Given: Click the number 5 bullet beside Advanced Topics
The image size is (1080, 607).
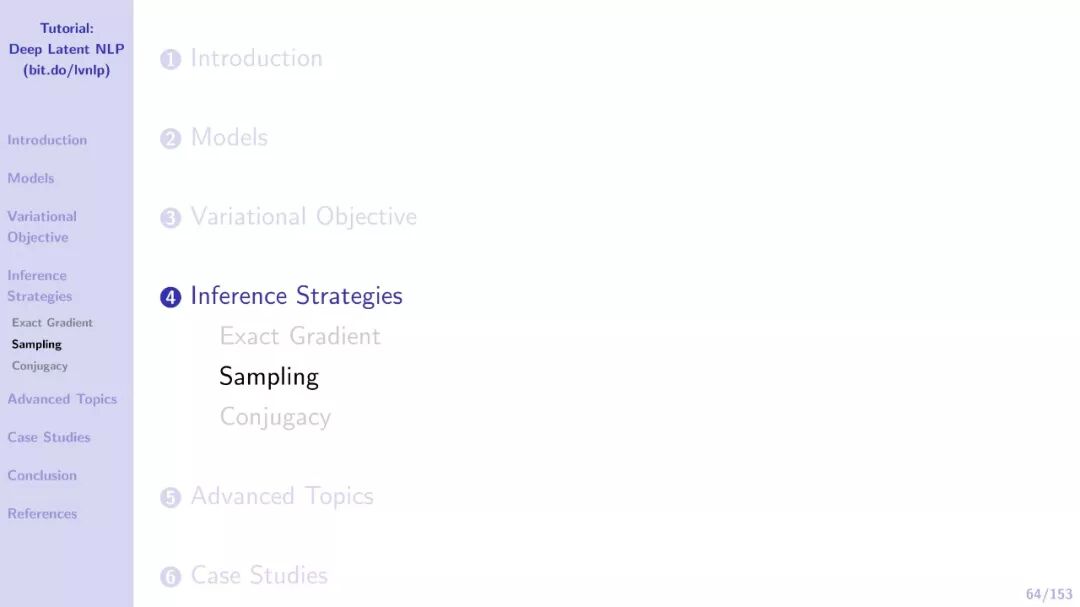Looking at the screenshot, I should [170, 497].
